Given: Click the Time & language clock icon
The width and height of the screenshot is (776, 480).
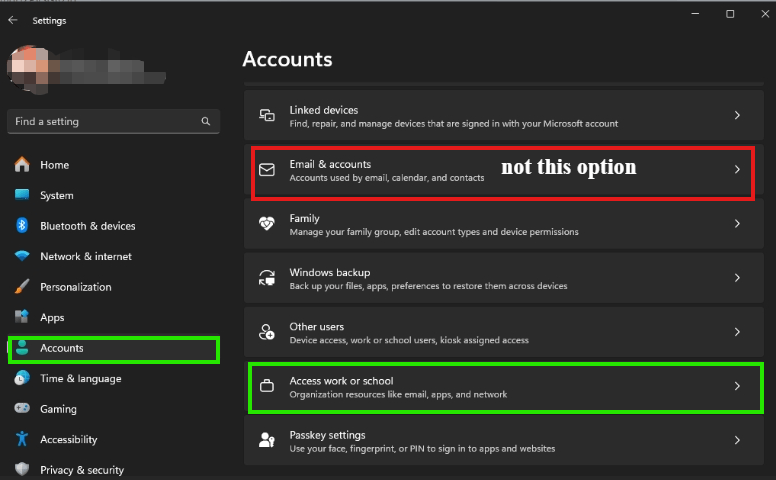Looking at the screenshot, I should pos(22,379).
